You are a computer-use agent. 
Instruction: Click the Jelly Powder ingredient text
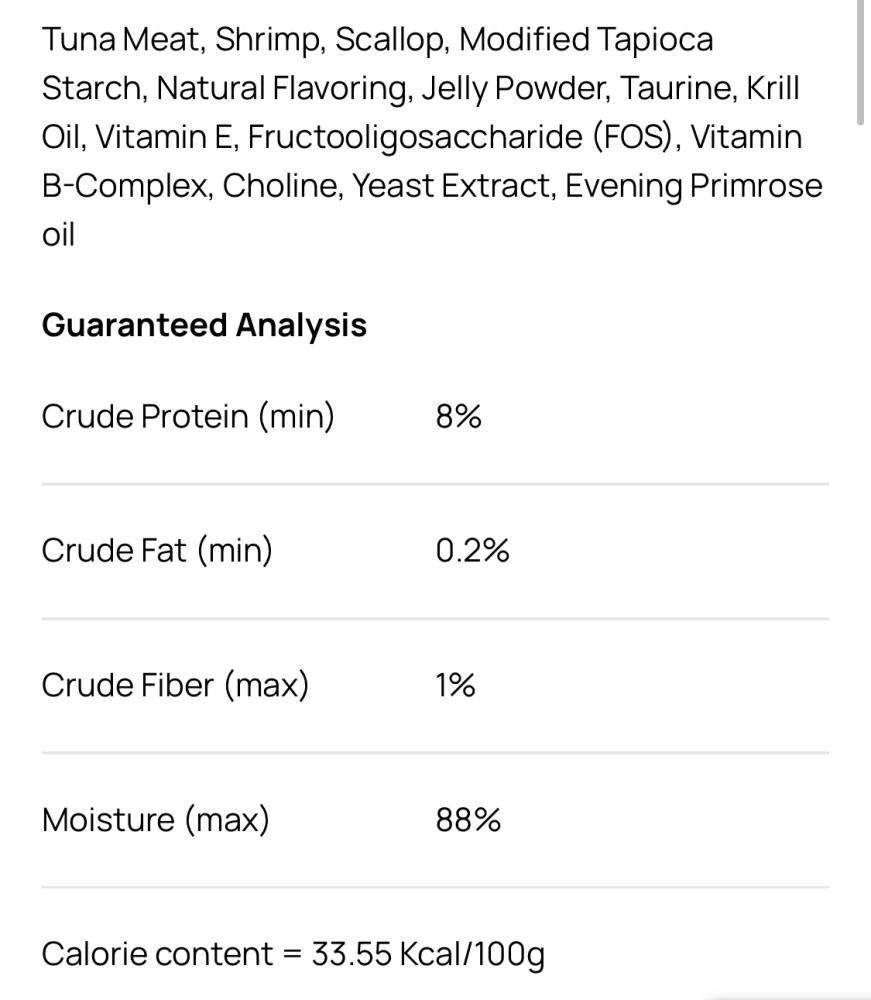(x=516, y=88)
